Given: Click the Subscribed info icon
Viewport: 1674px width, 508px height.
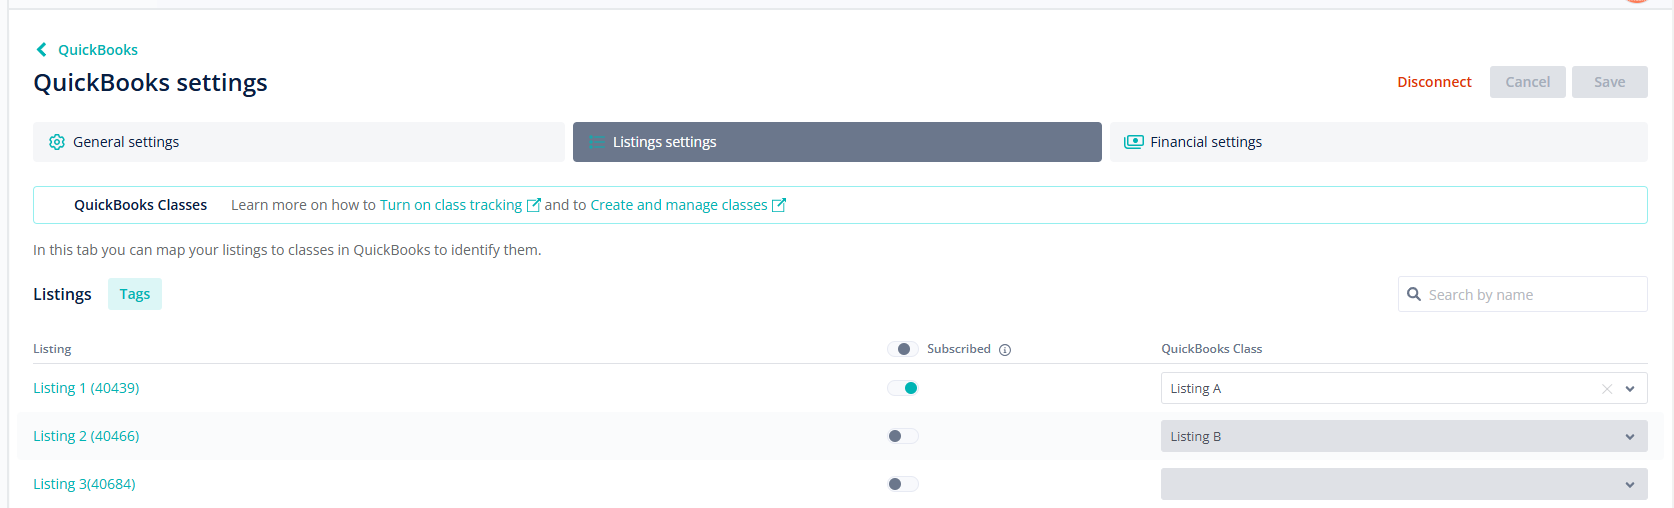Looking at the screenshot, I should [x=1005, y=350].
